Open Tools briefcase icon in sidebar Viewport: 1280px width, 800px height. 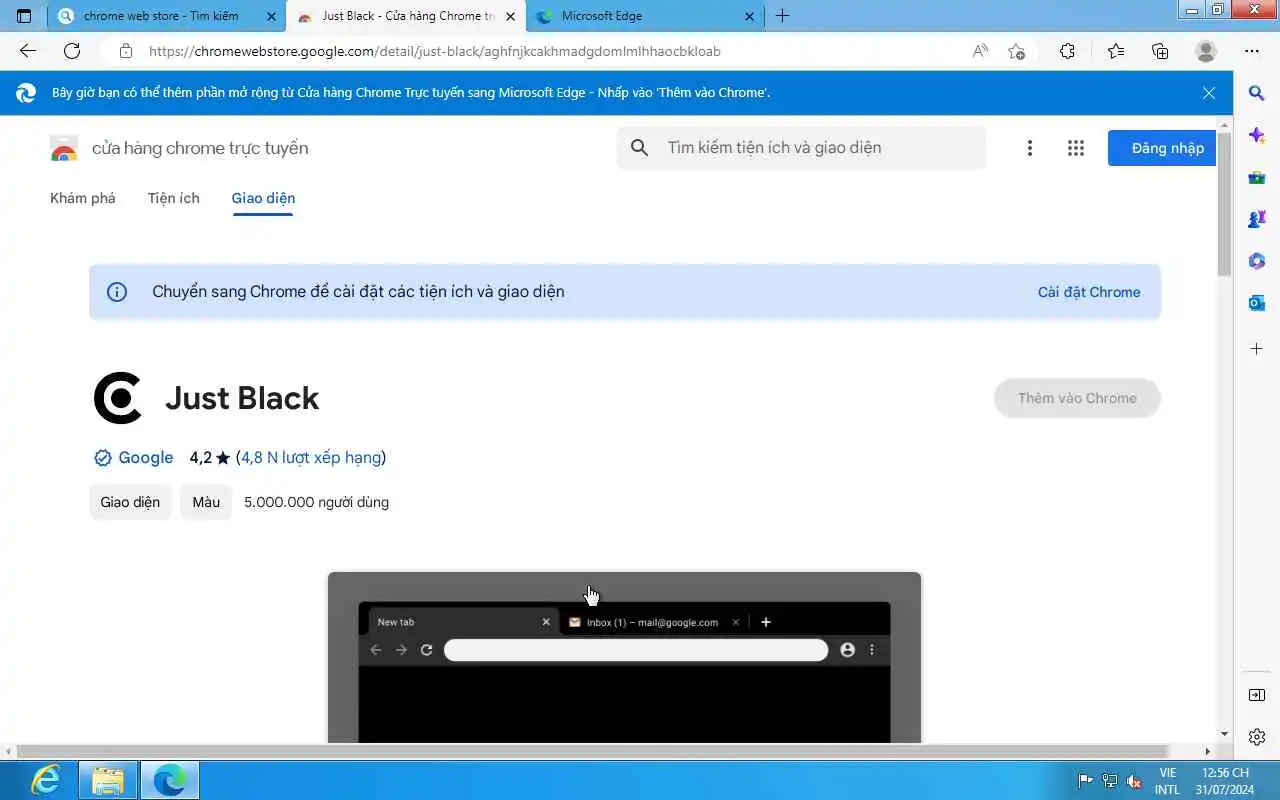coord(1257,177)
